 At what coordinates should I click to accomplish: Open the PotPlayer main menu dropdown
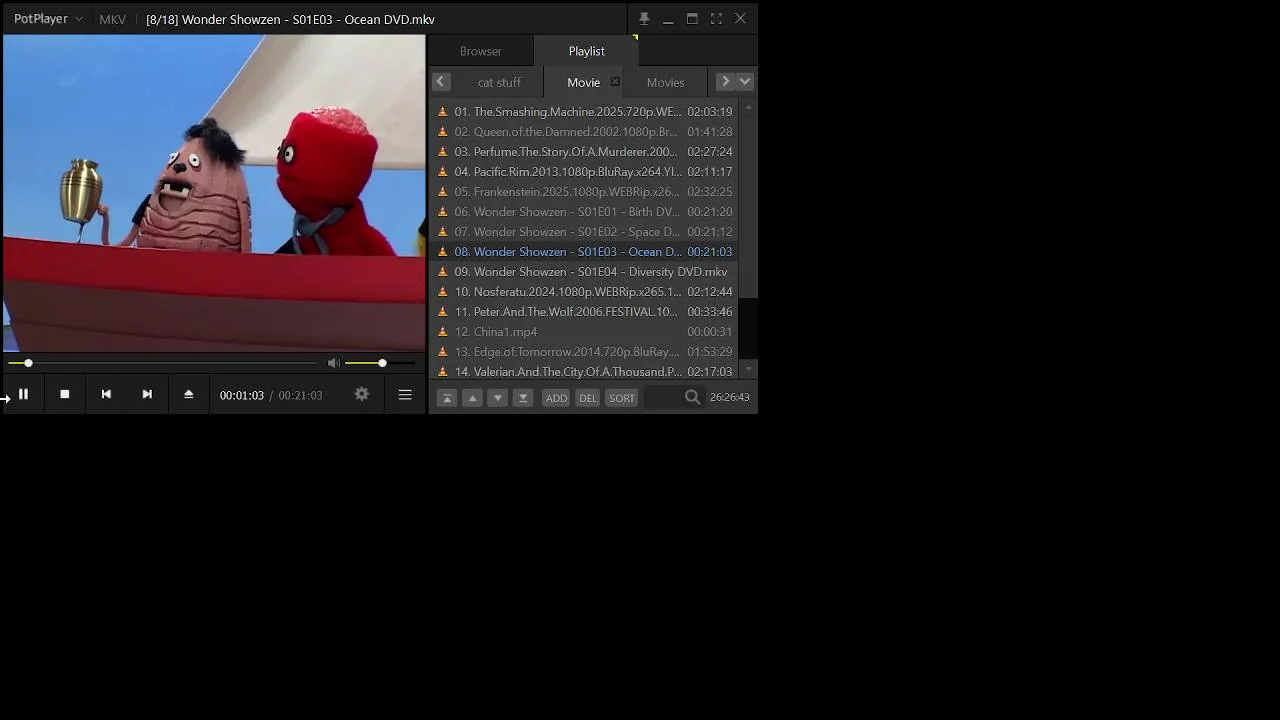click(48, 19)
